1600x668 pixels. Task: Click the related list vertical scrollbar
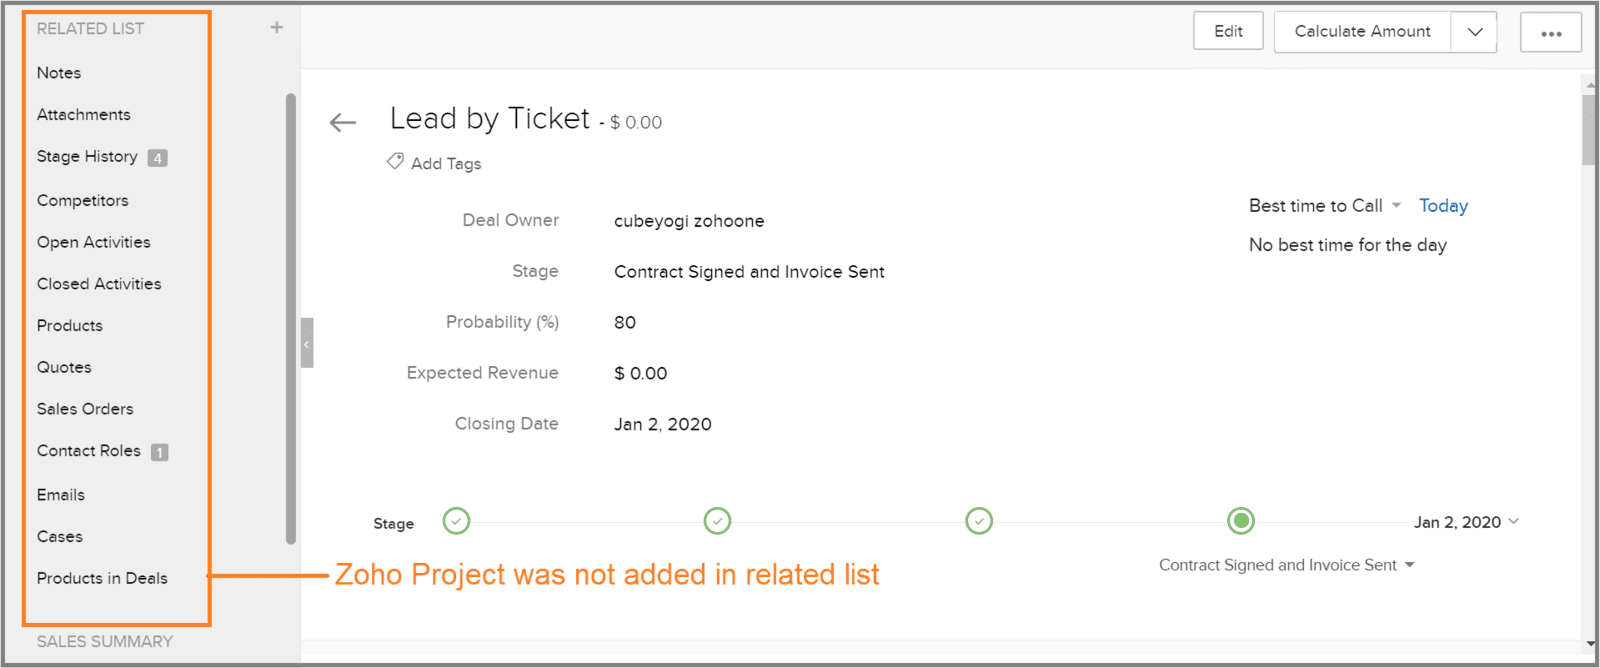pos(291,319)
